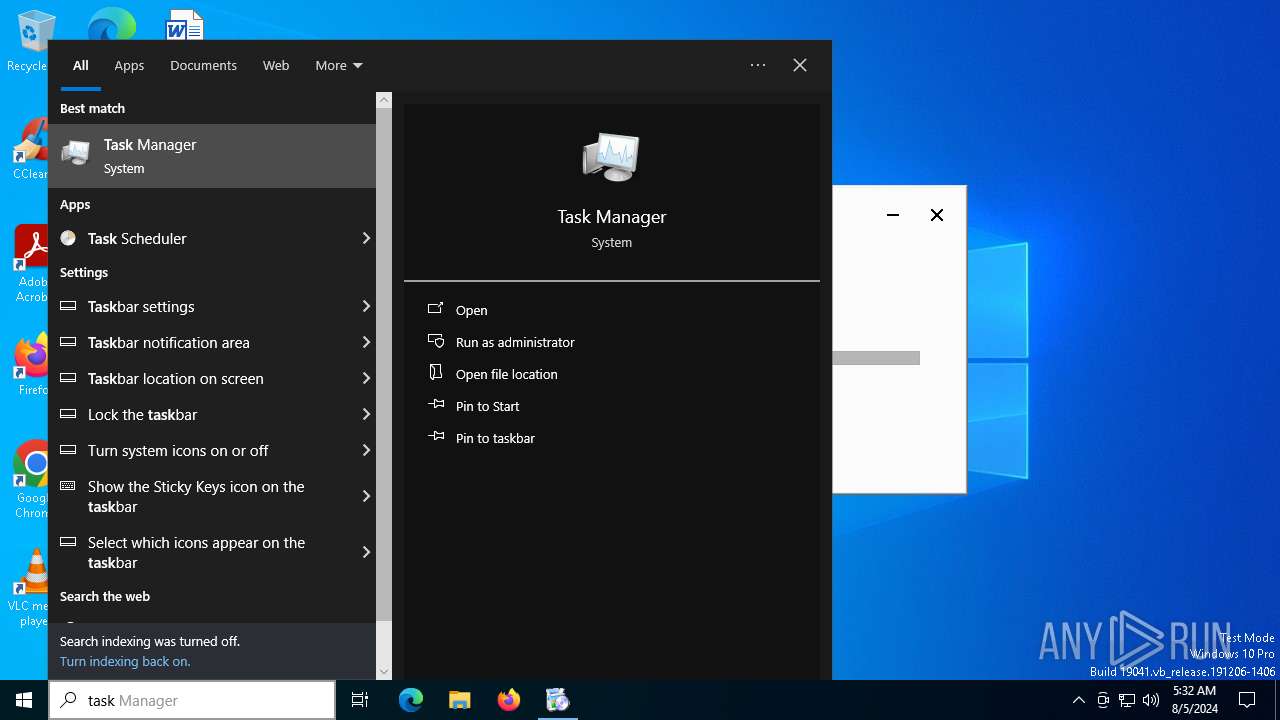Image resolution: width=1280 pixels, height=720 pixels.
Task: Click the results list scroll up arrow
Action: coord(384,100)
